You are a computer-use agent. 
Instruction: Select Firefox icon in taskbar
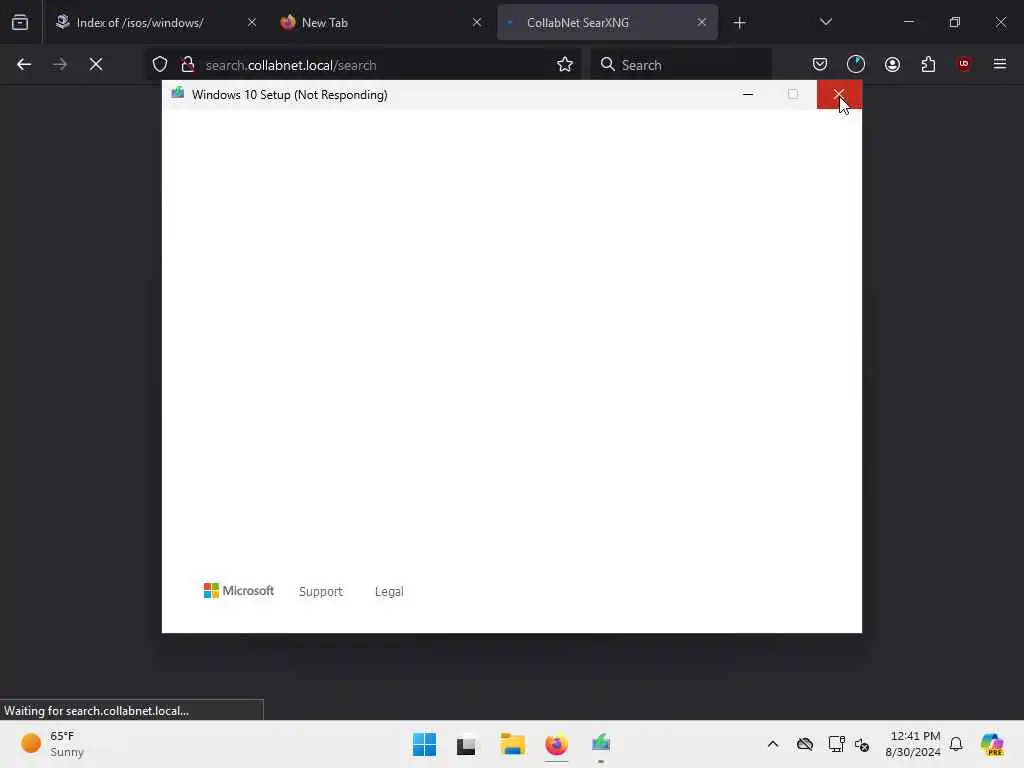point(556,744)
